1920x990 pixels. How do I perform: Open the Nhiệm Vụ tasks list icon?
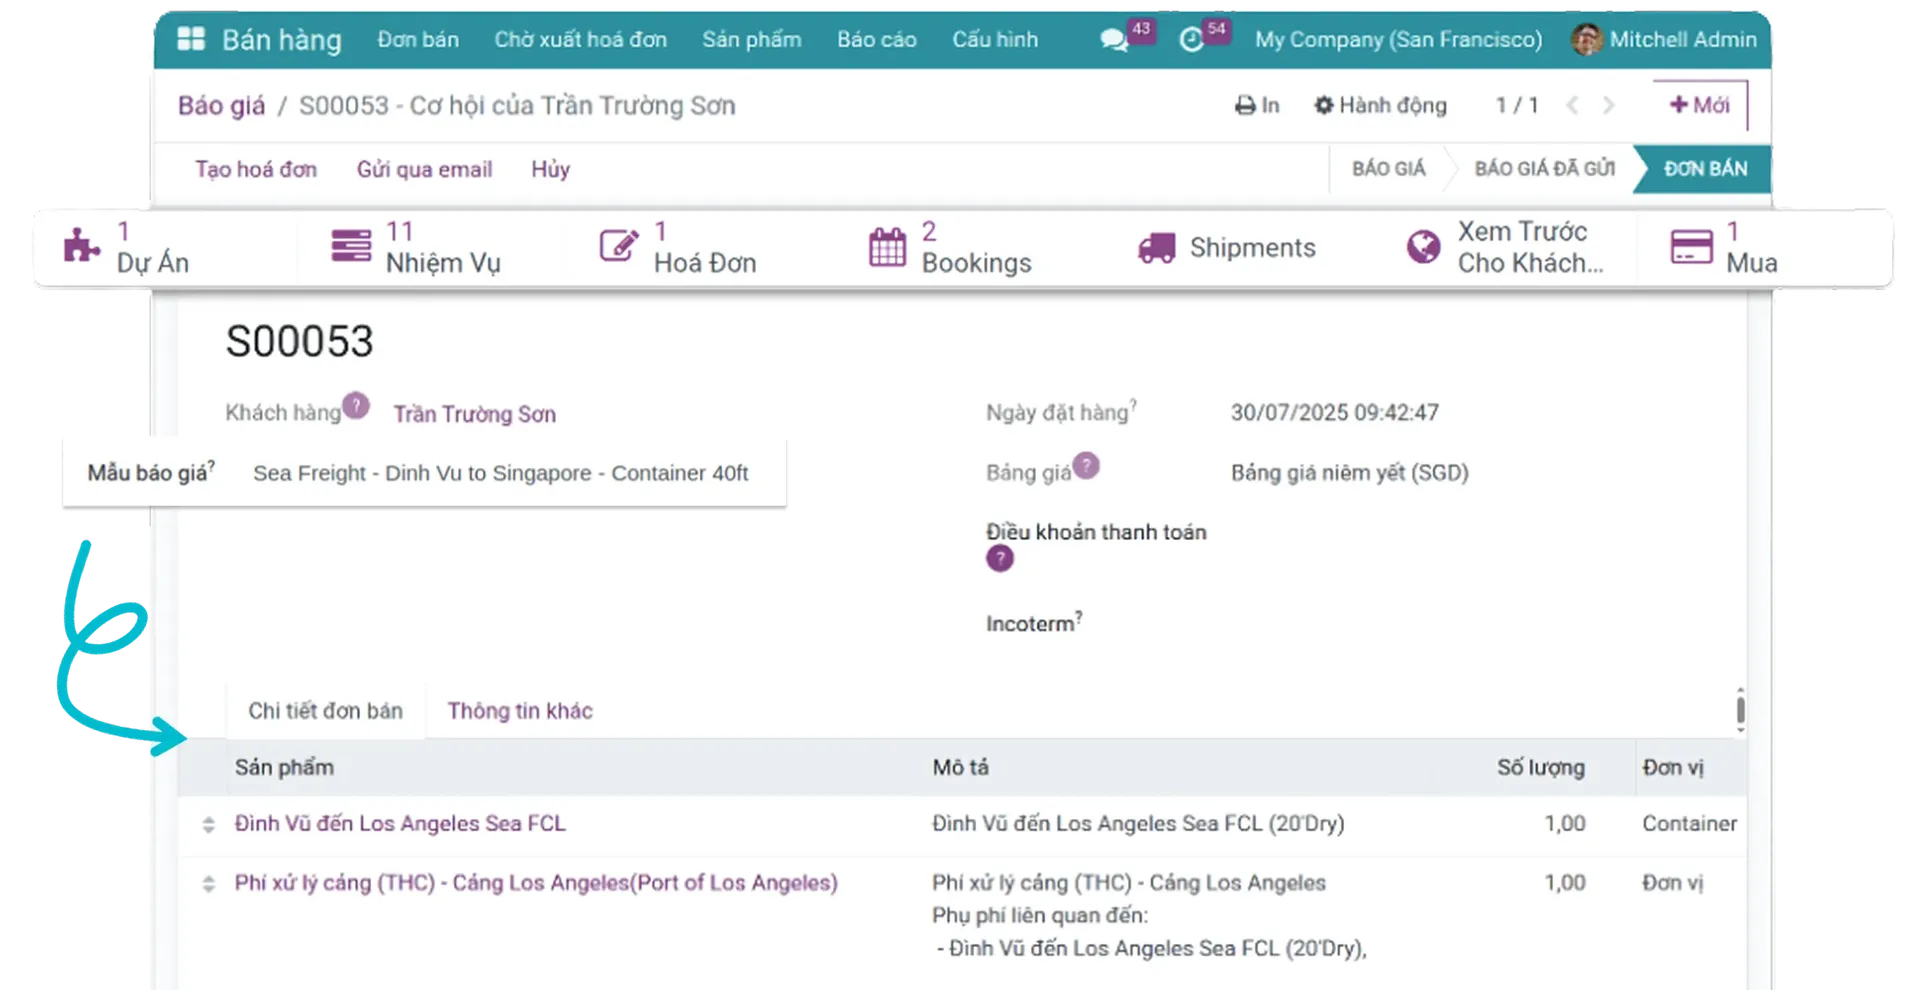(350, 246)
